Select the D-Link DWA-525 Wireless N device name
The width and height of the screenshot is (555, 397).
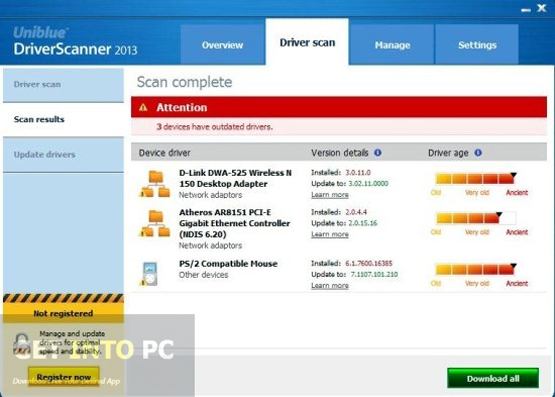(x=235, y=178)
